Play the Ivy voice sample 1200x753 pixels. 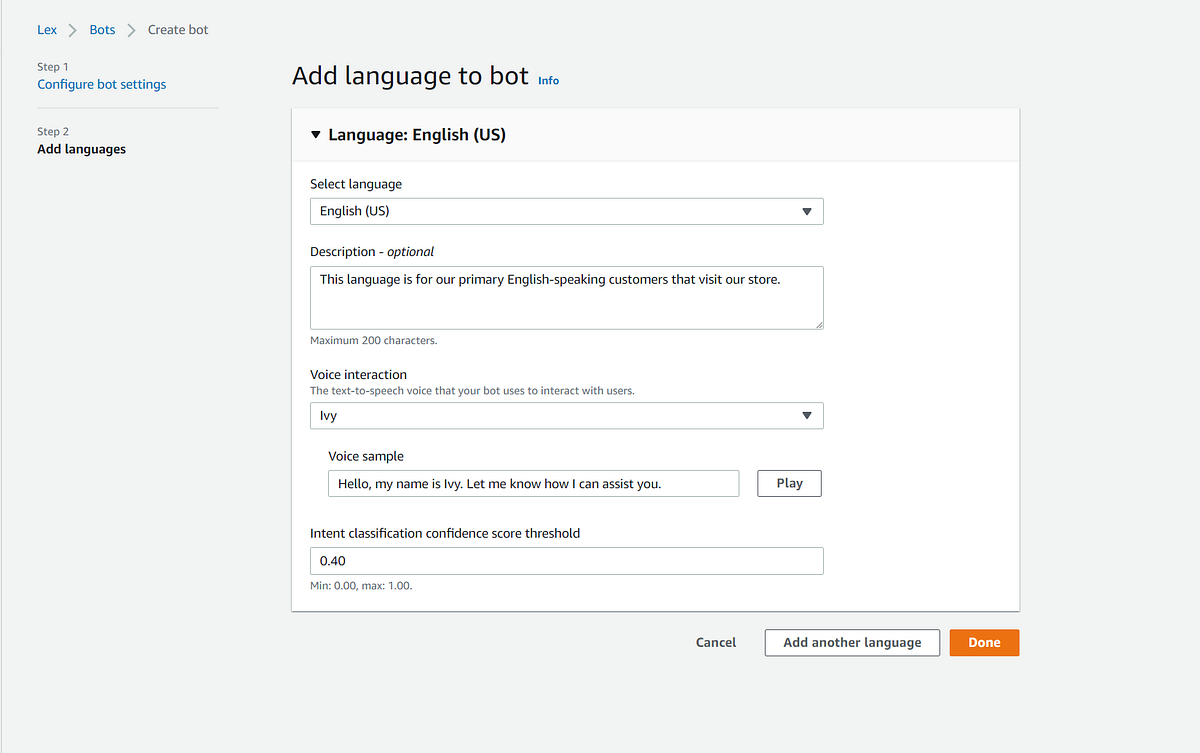point(789,483)
